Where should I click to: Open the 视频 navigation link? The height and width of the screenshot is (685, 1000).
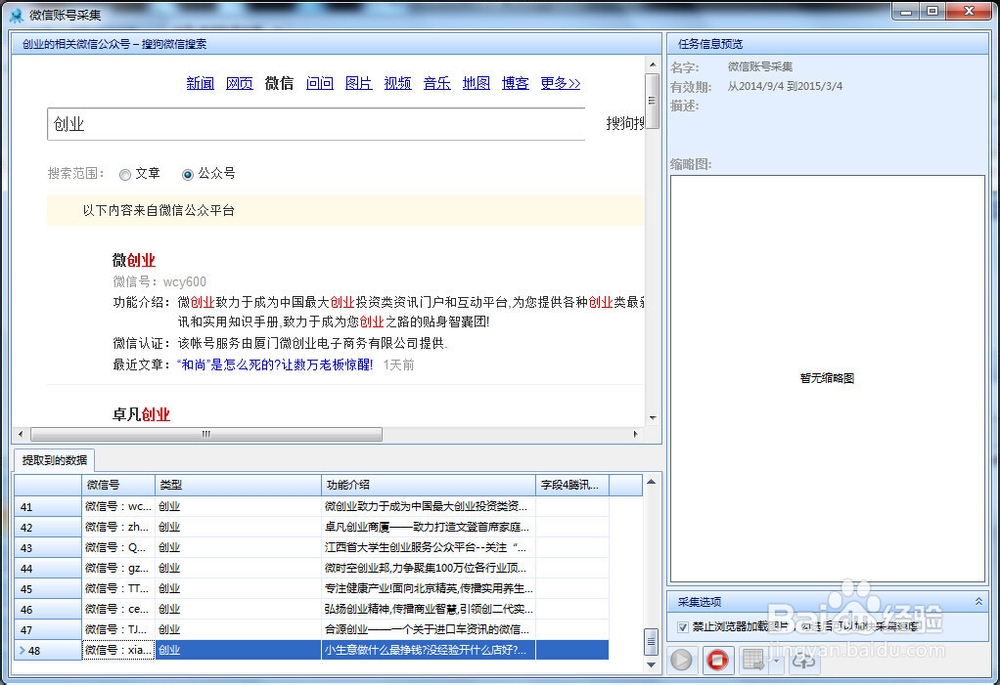(x=397, y=83)
